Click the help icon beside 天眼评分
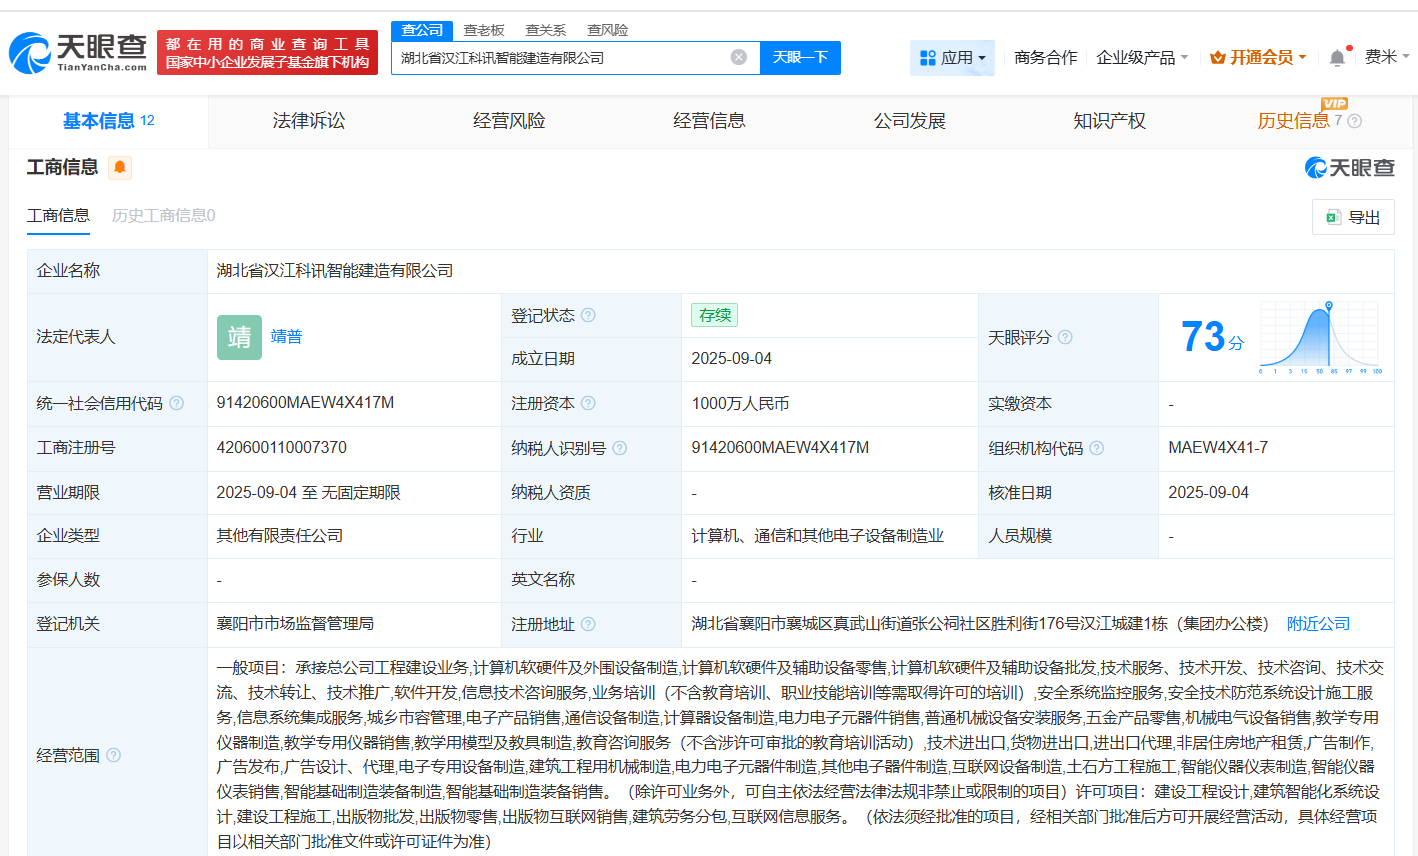 point(1064,337)
